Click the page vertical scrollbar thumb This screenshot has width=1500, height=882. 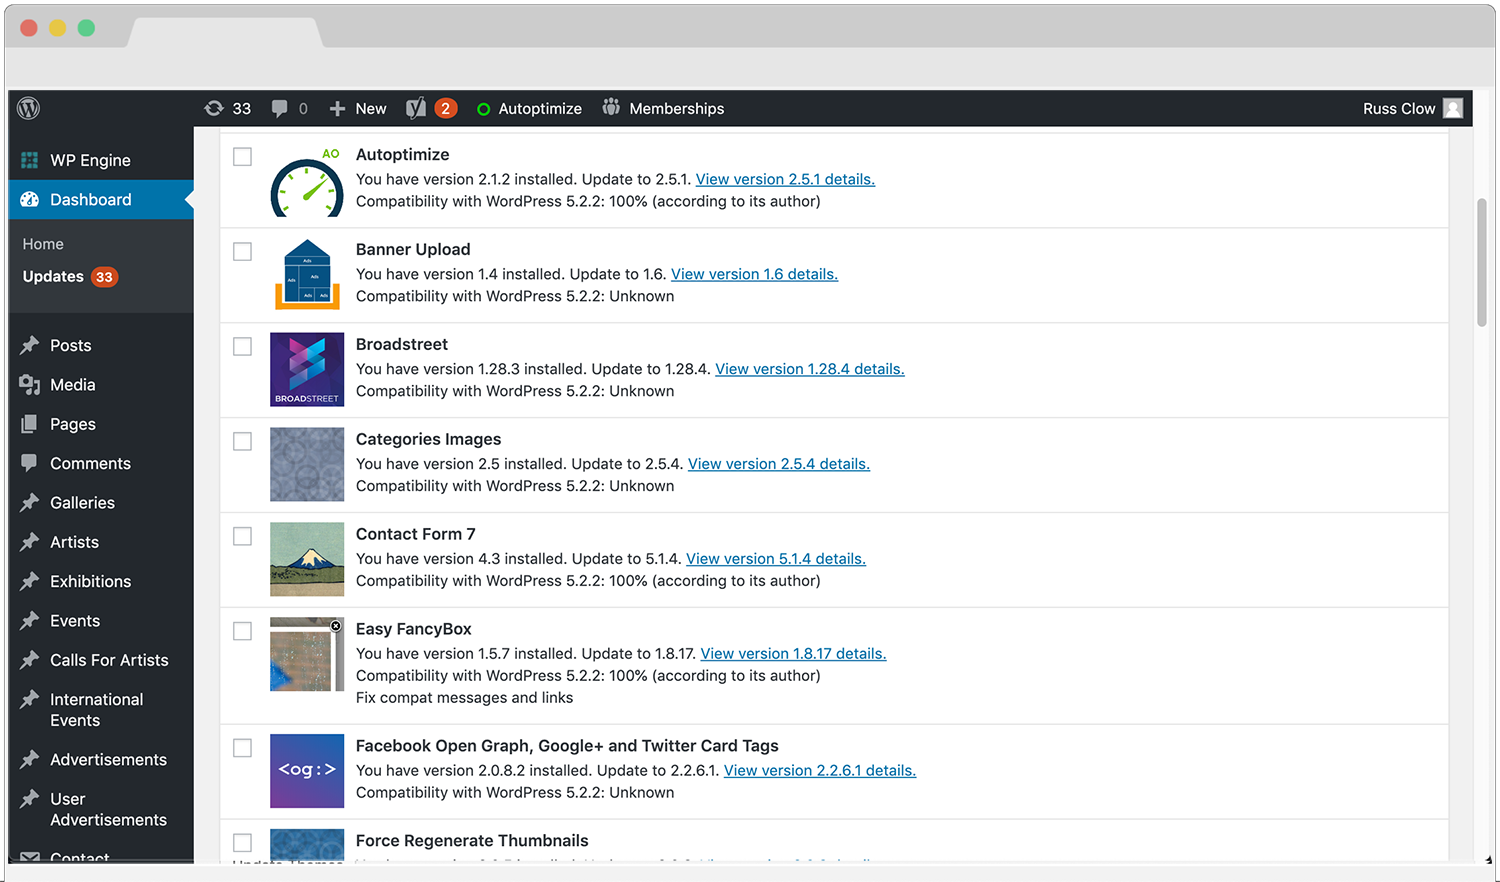(x=1482, y=263)
